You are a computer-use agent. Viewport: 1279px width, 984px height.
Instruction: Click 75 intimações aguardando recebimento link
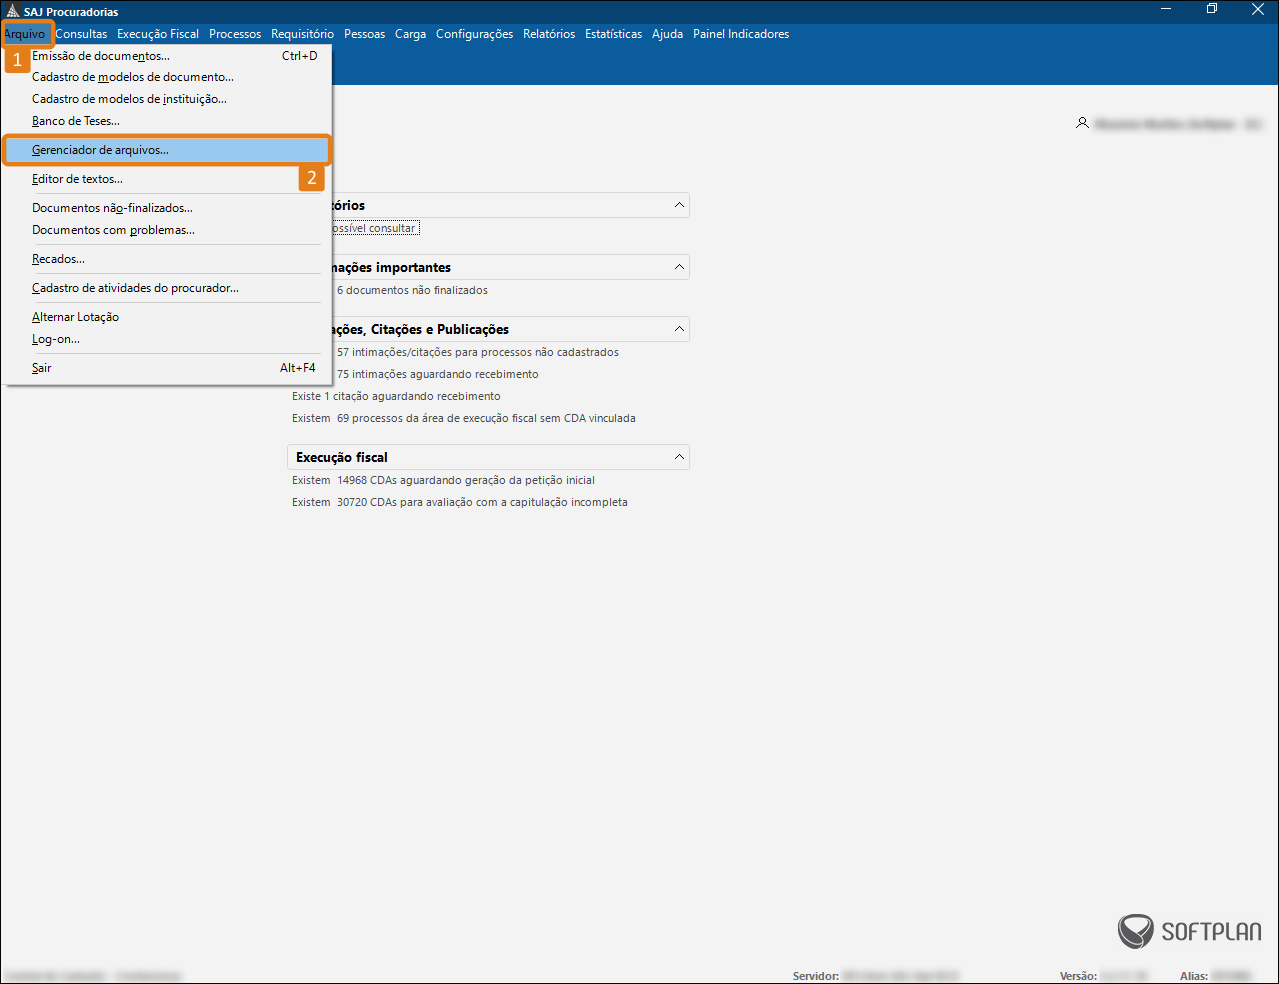coord(437,374)
